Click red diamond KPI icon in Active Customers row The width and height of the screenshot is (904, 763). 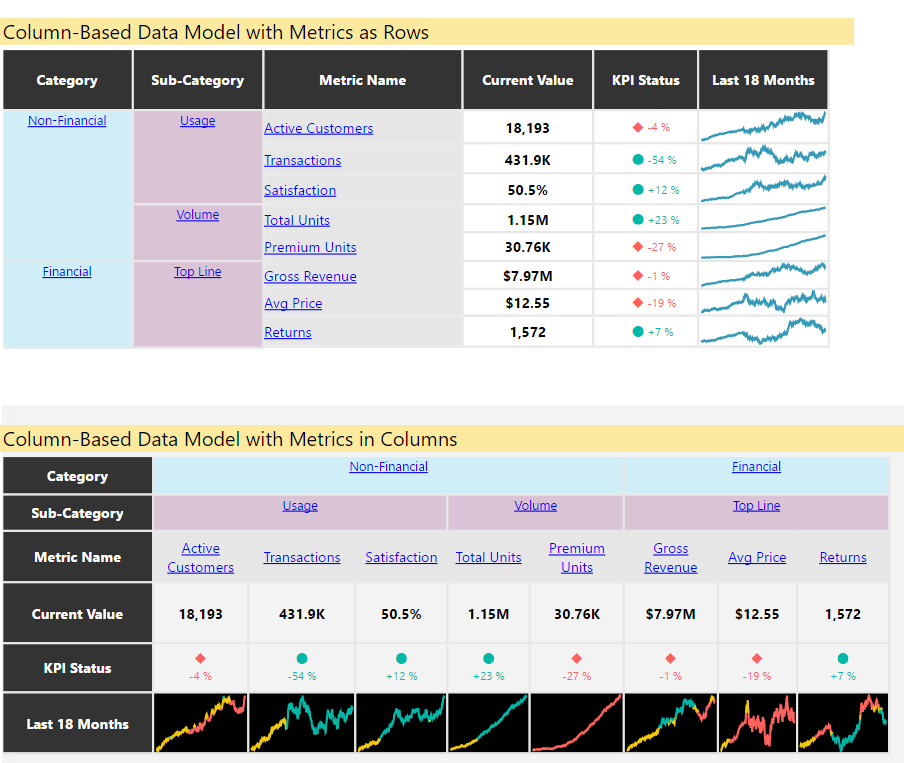point(637,128)
